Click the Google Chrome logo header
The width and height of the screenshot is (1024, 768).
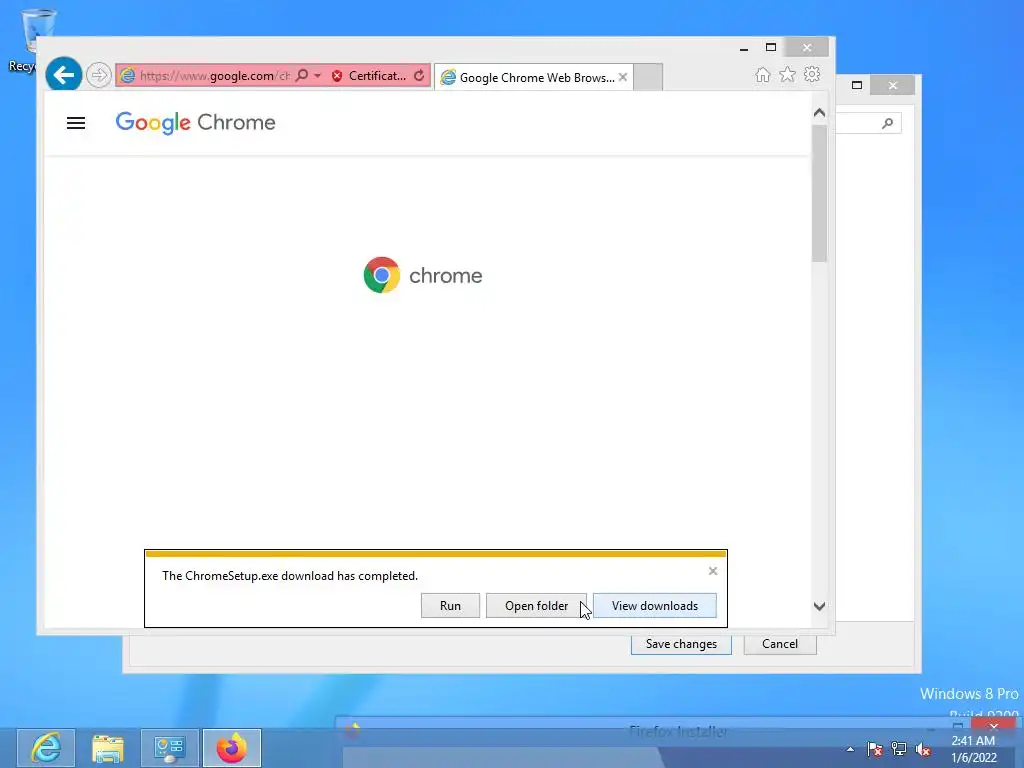[195, 122]
